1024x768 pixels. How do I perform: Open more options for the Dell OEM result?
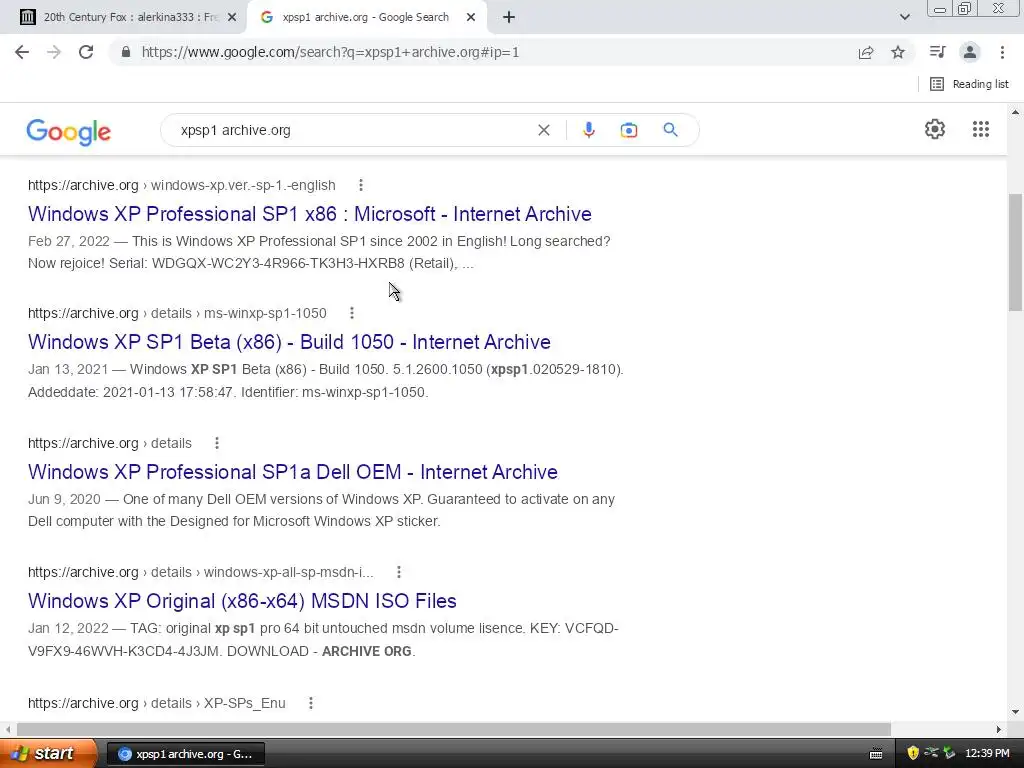216,443
